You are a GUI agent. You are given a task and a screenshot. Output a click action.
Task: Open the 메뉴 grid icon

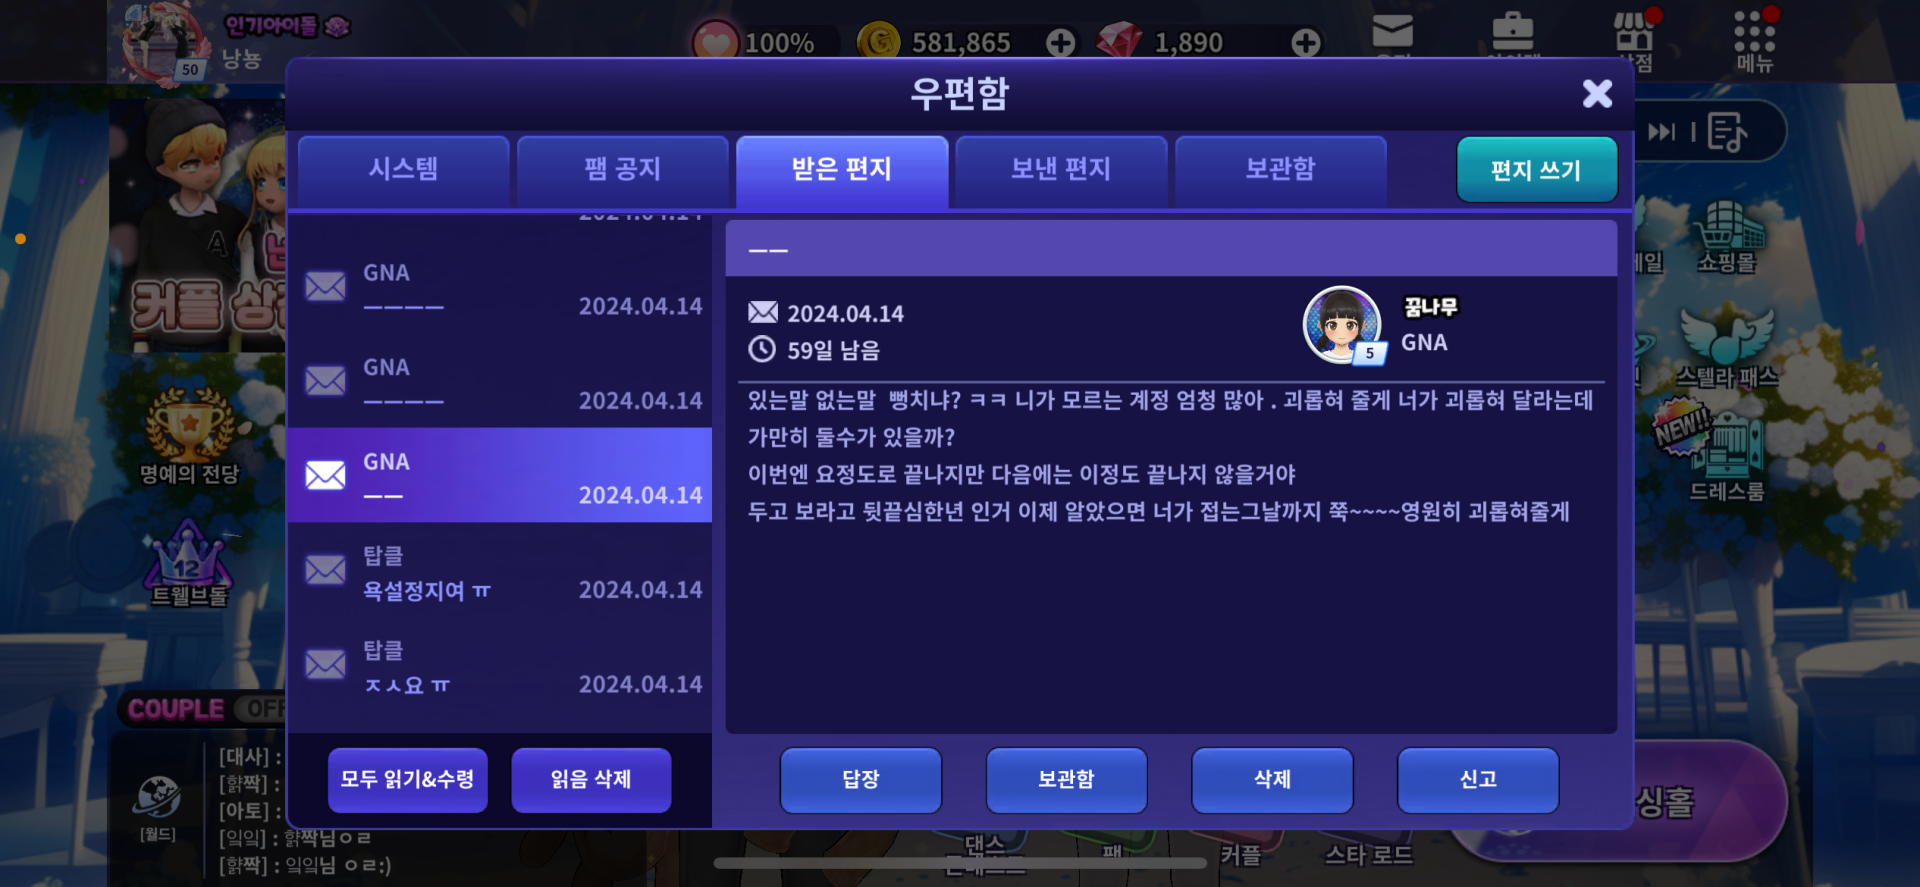[x=1755, y=41]
